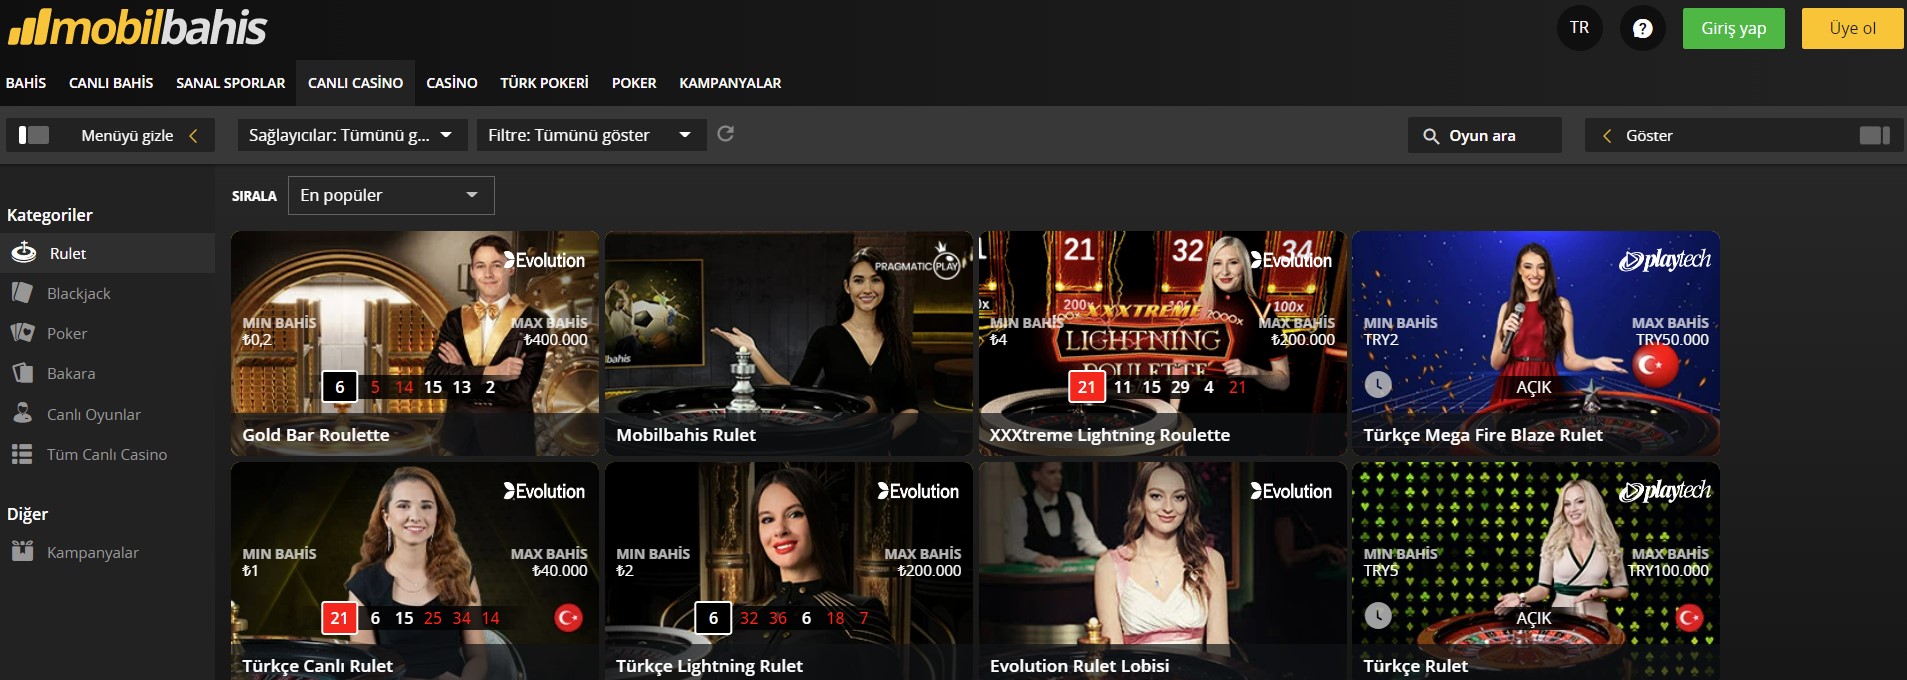Screen dimensions: 1907x680
Task: Click the Blackjack cards icon
Action: point(22,293)
